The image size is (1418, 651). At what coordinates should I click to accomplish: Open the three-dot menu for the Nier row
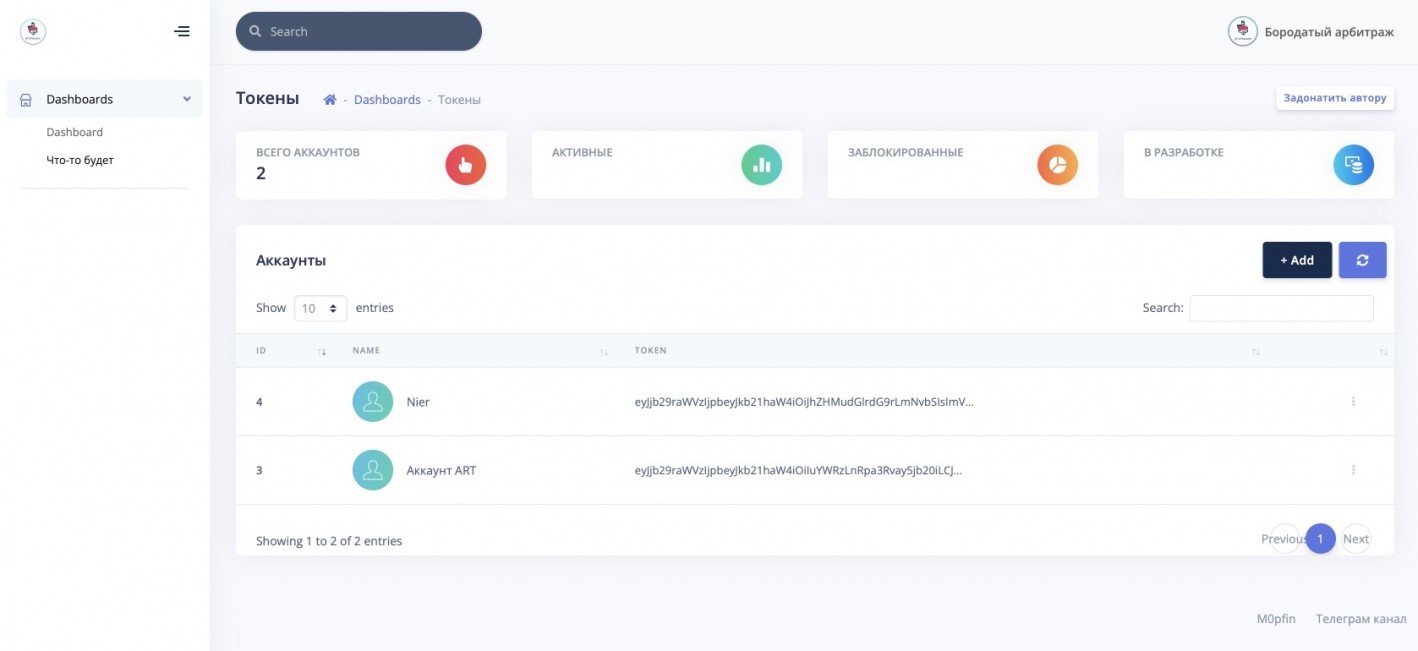(1353, 401)
